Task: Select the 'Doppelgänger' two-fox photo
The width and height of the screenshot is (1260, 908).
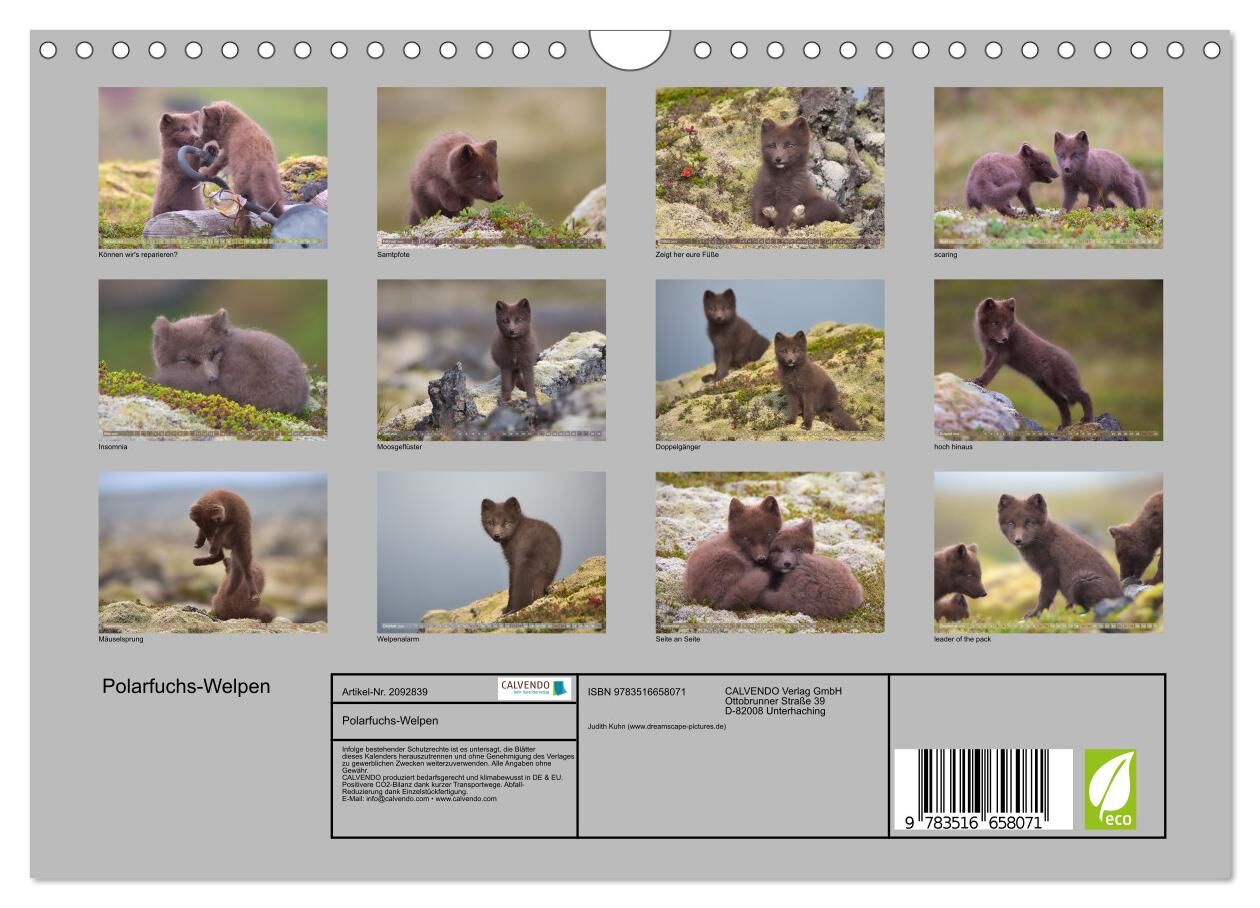Action: (770, 359)
